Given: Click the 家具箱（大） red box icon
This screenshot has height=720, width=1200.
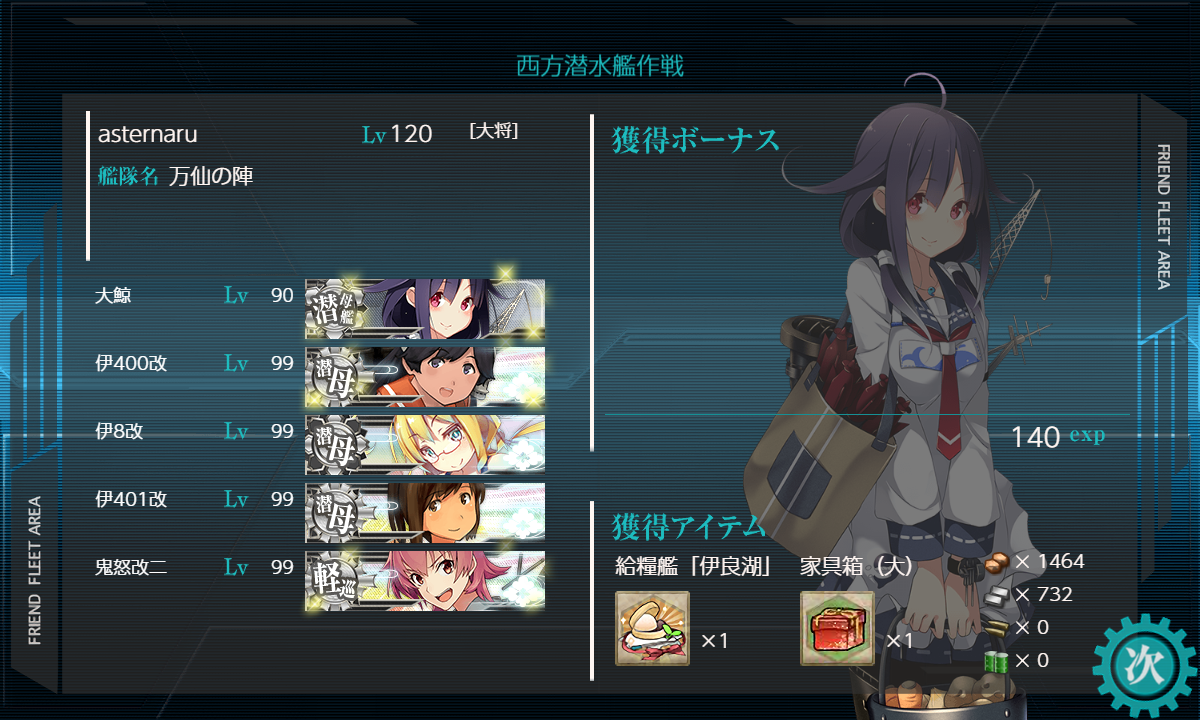Looking at the screenshot, I should (x=837, y=628).
